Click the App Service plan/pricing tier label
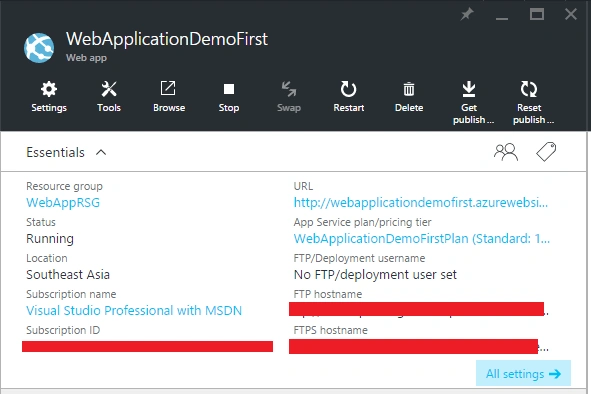The height and width of the screenshot is (394, 591). pos(363,222)
